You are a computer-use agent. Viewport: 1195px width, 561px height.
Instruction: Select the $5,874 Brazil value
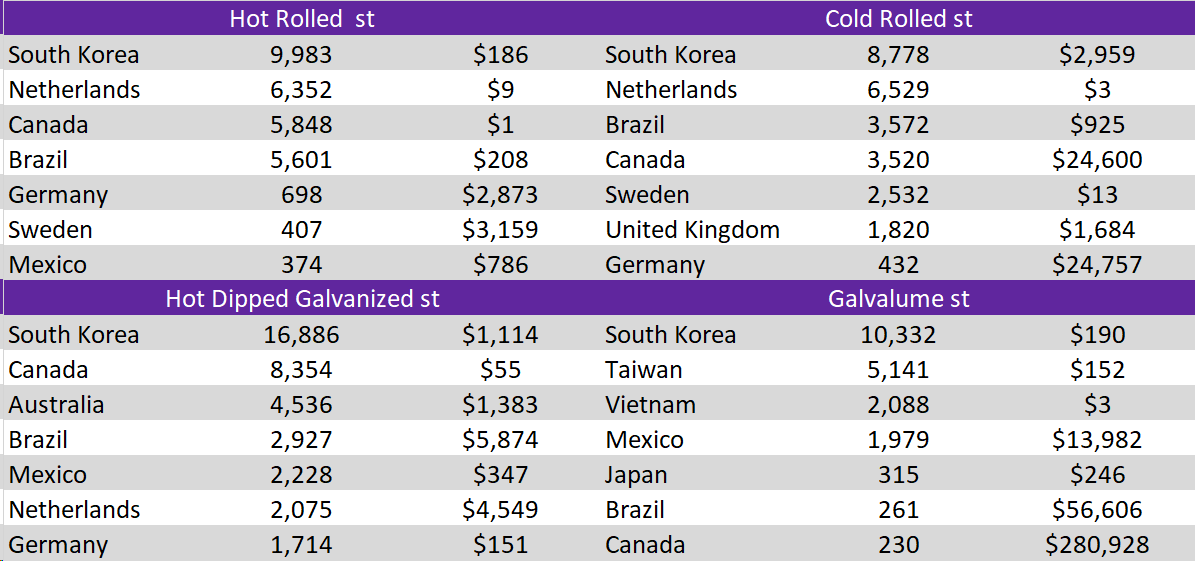click(500, 440)
